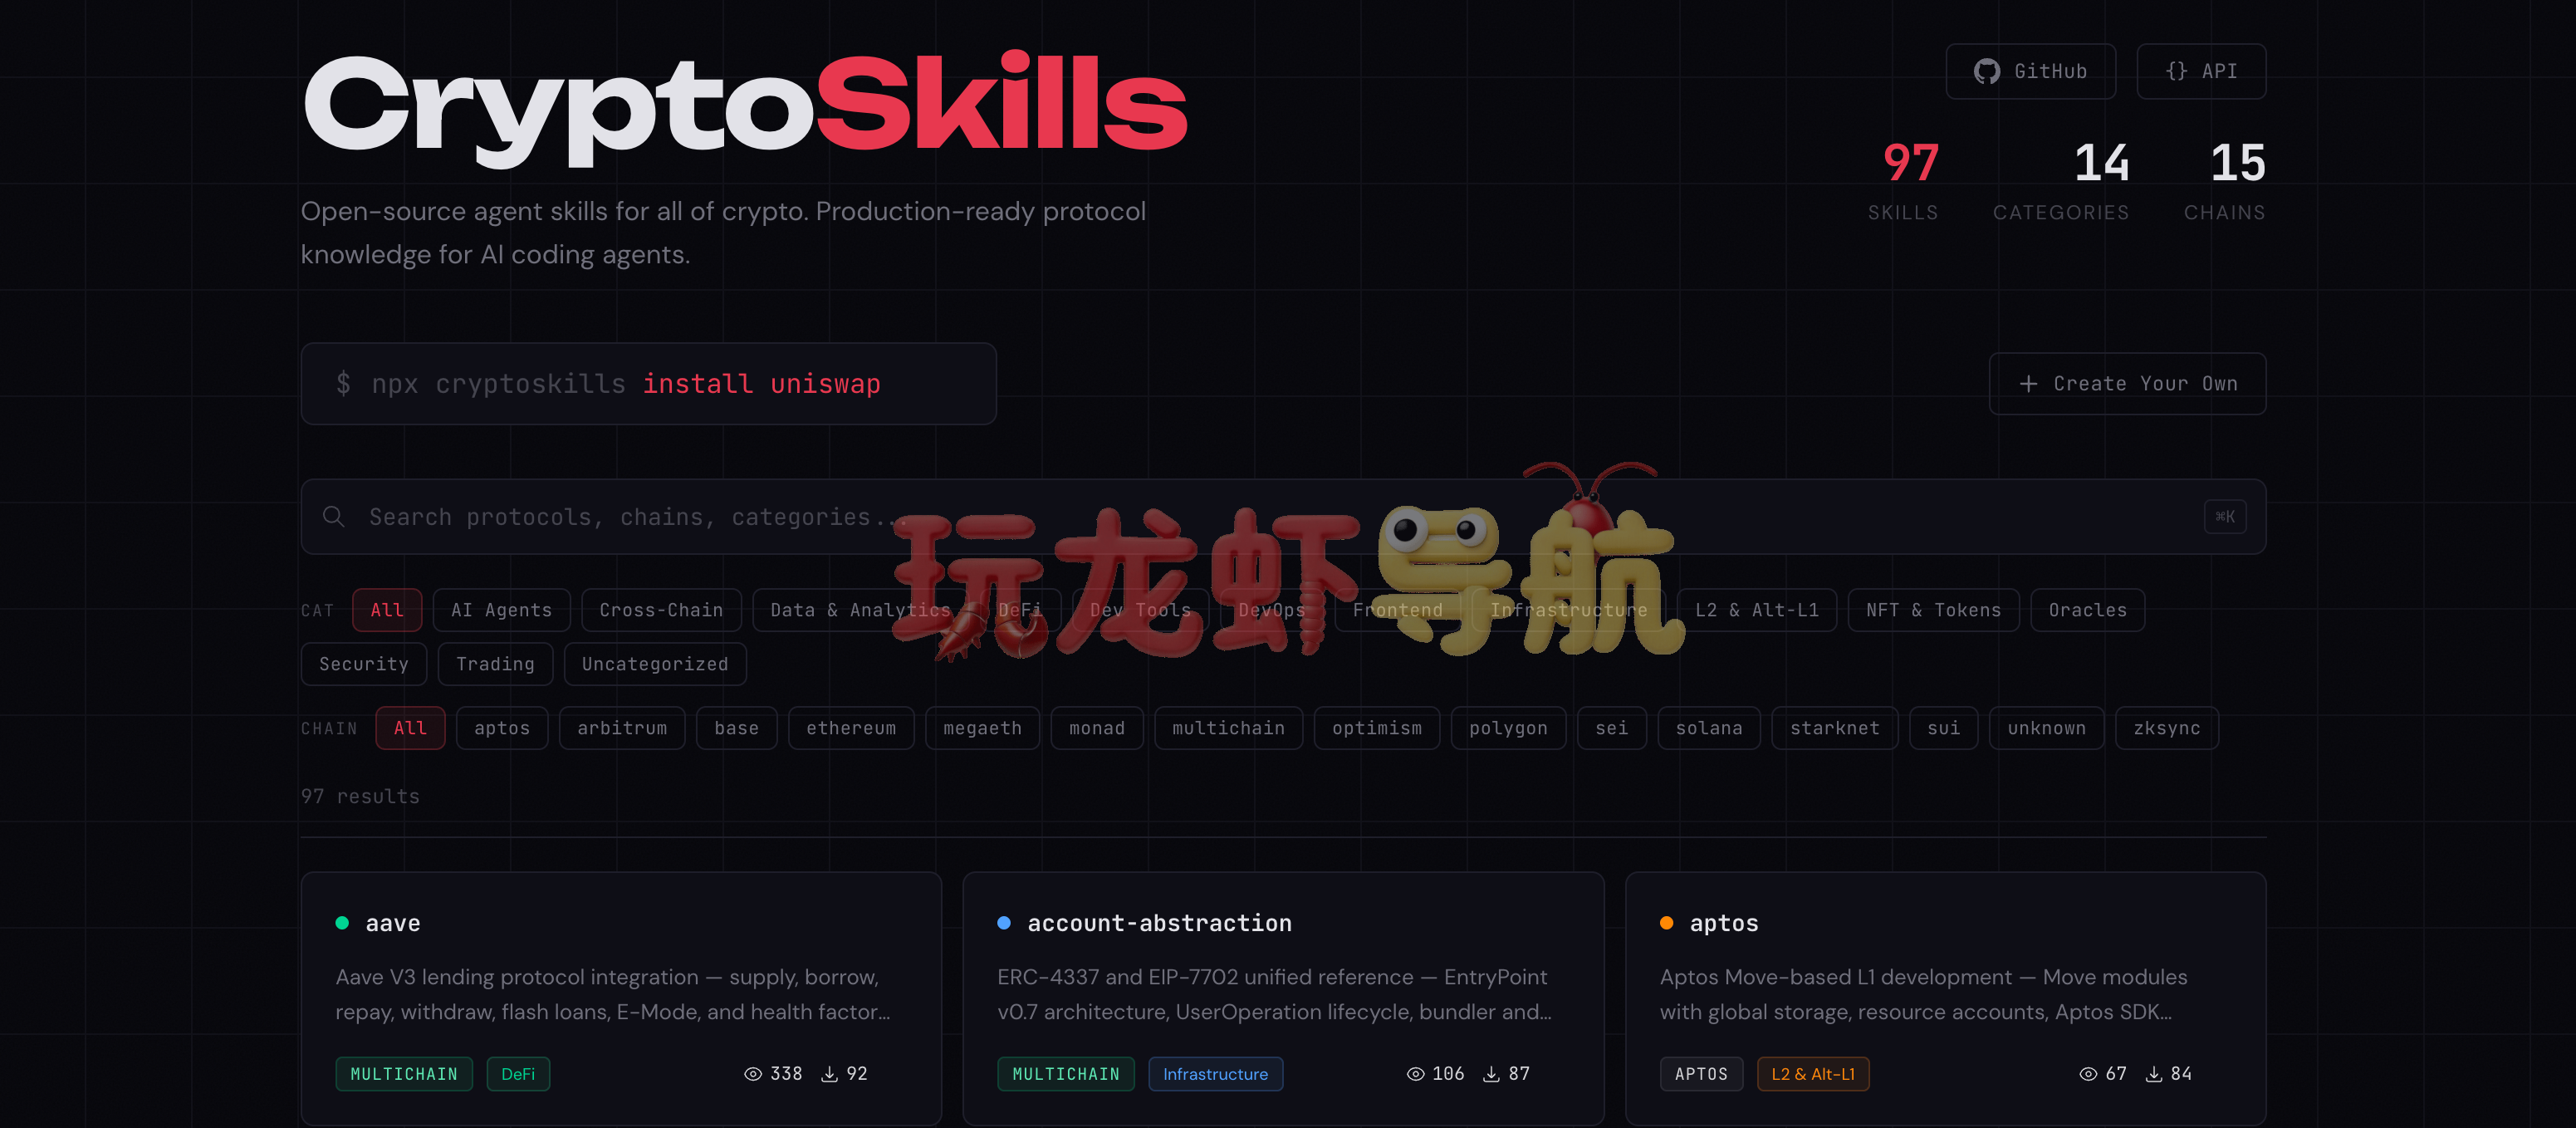Filter by Trading category
This screenshot has height=1128, width=2576.
(495, 664)
